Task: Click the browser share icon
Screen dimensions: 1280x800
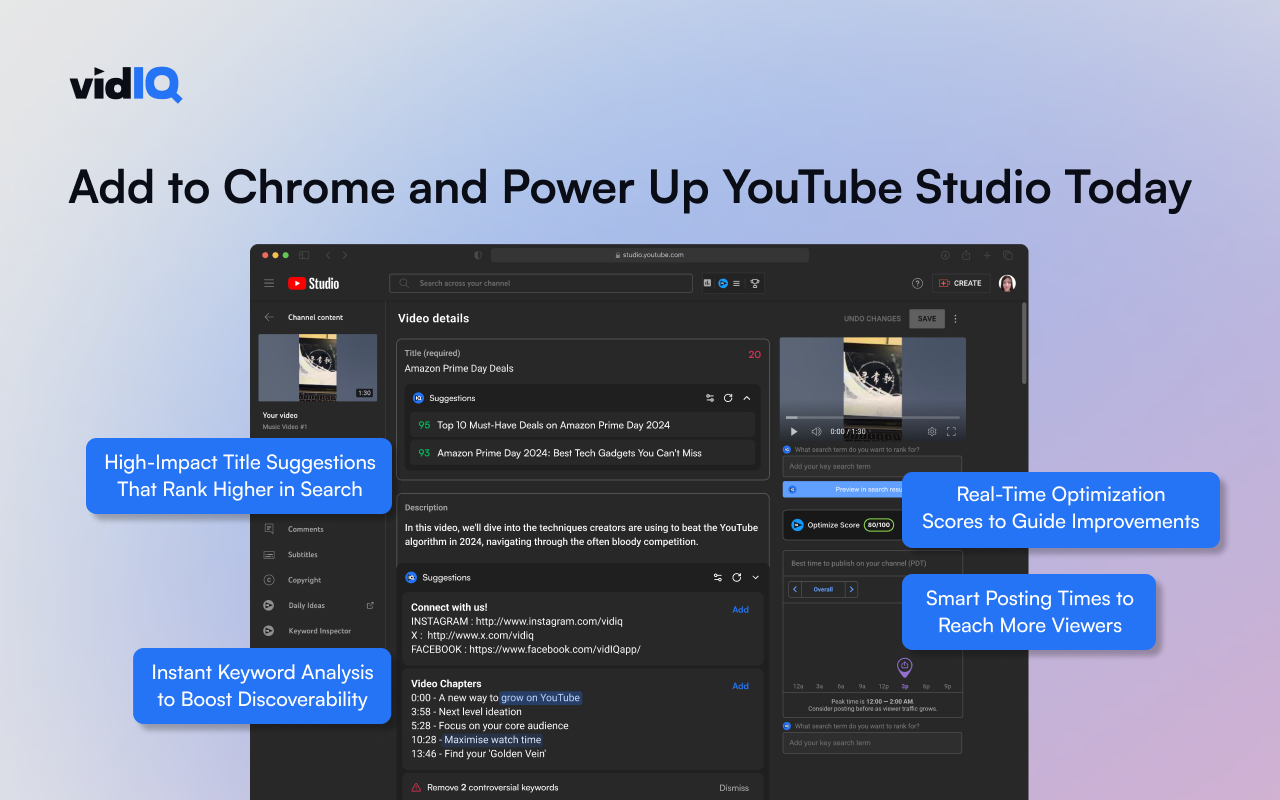Action: [966, 255]
